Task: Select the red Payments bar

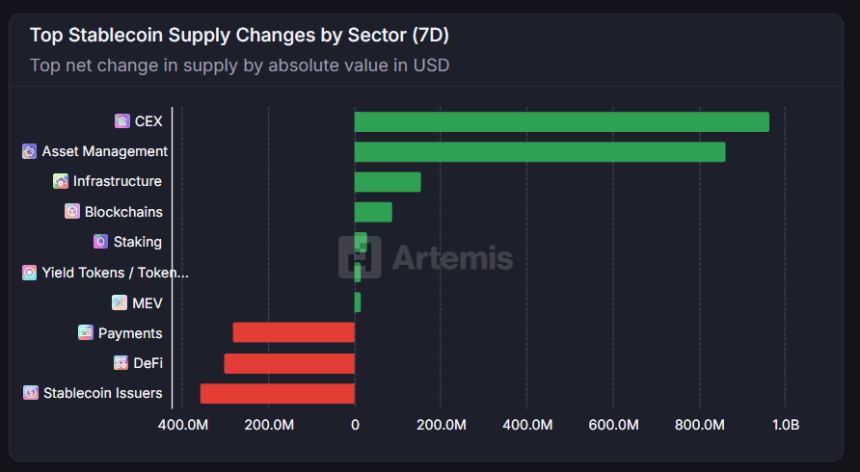Action: [294, 333]
